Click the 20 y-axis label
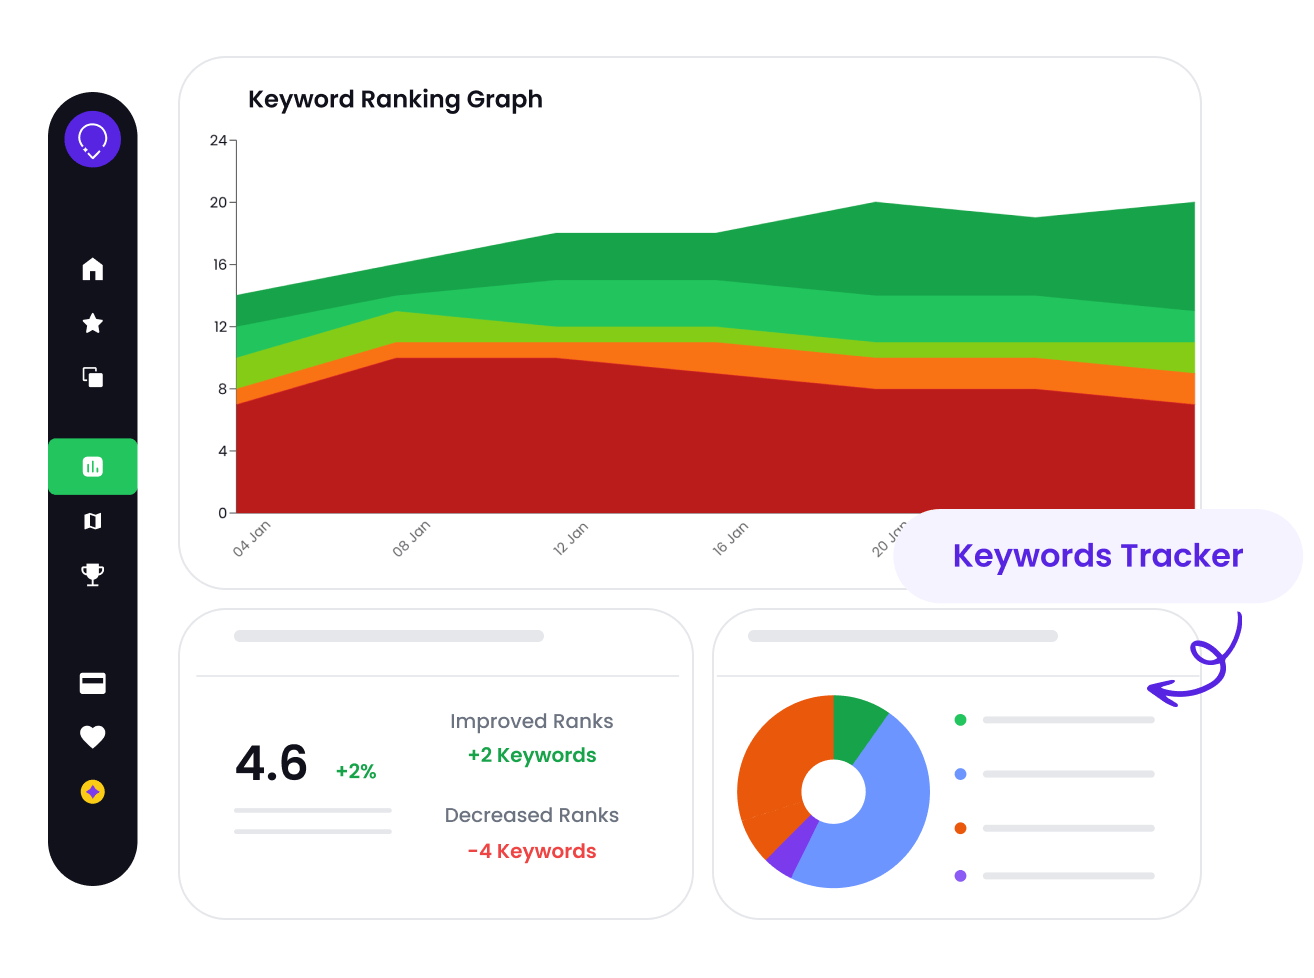The width and height of the screenshot is (1314, 978). point(218,202)
